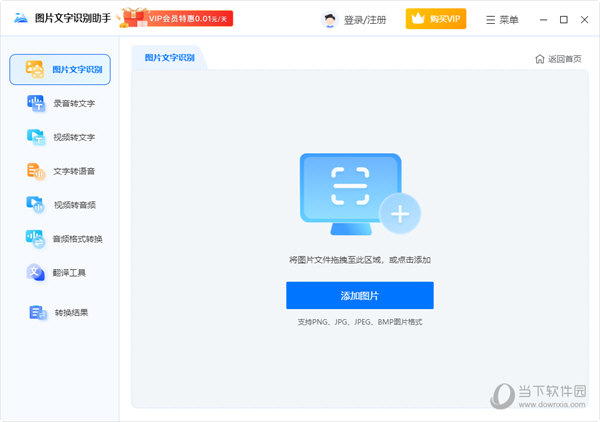Click the 转换结果 label
Viewport: 600px width, 422px height.
tap(72, 313)
